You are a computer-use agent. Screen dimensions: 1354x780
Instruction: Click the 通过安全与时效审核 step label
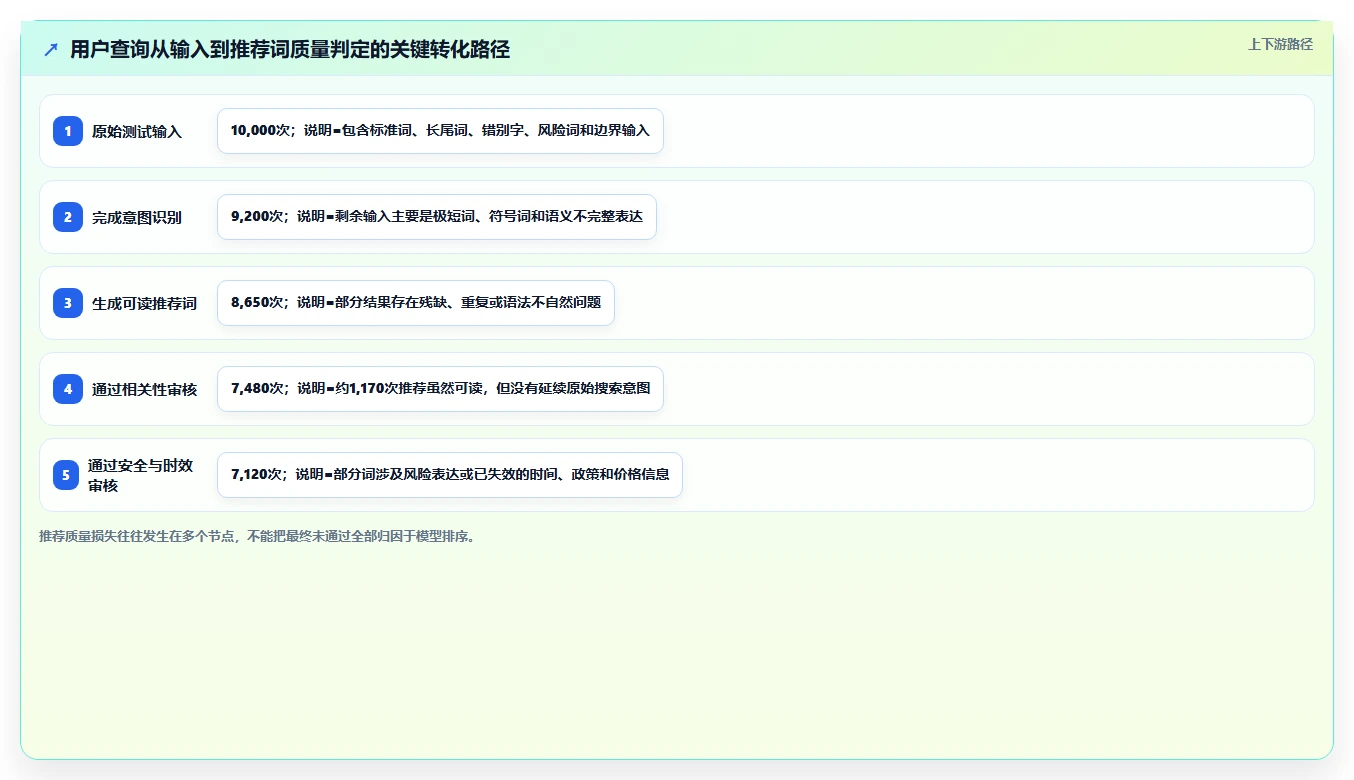[140, 475]
